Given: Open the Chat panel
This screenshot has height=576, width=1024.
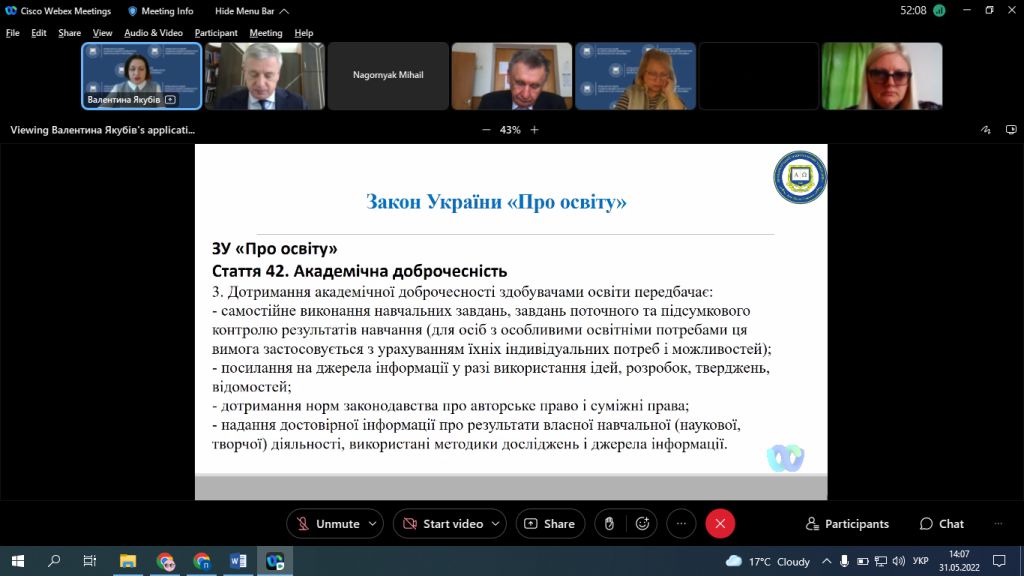Looking at the screenshot, I should click(941, 524).
